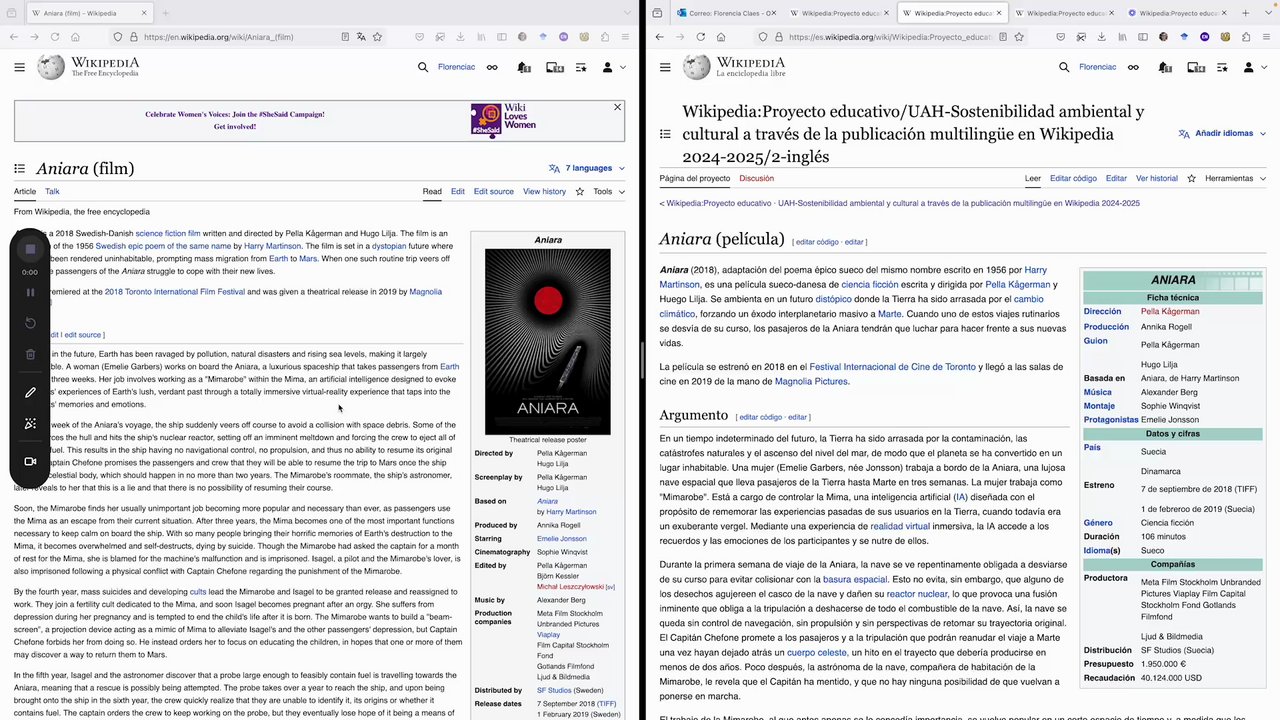Screen dimensions: 1280x720
Task: Expand the 7 languages dropdown
Action: pos(587,168)
